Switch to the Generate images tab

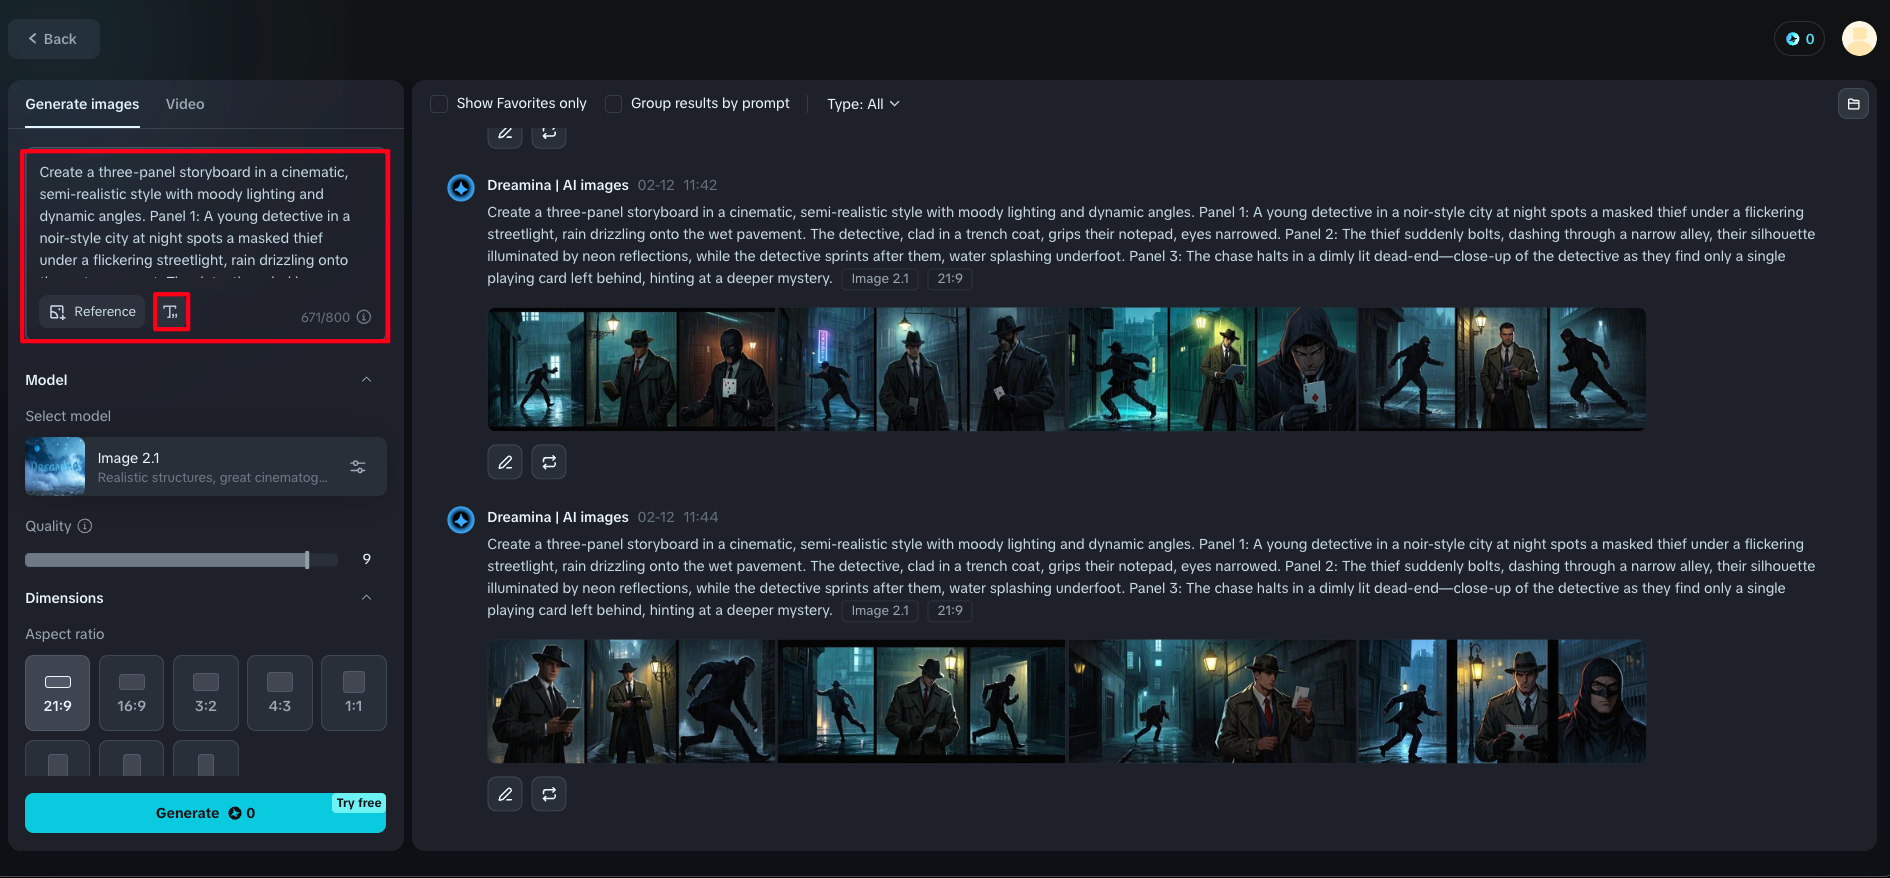(82, 104)
